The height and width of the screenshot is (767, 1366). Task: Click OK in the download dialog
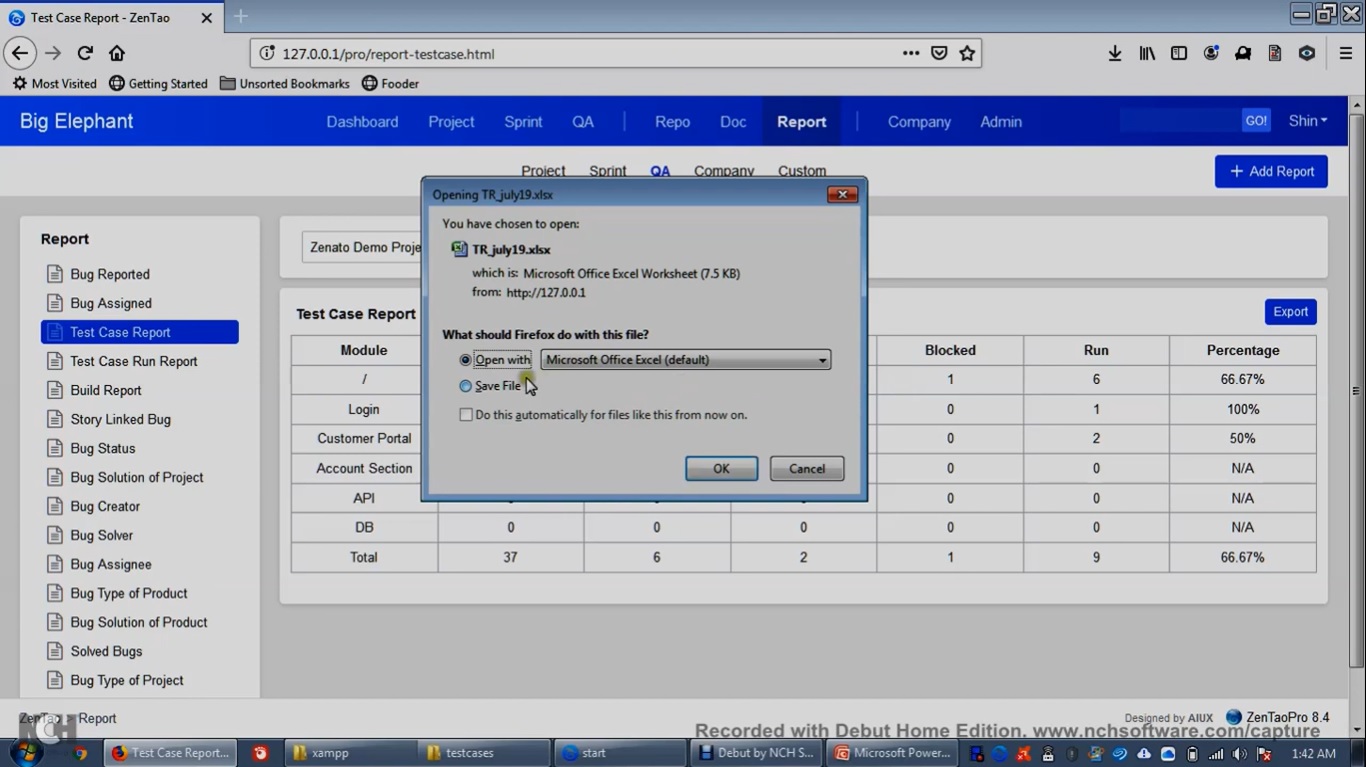(721, 469)
